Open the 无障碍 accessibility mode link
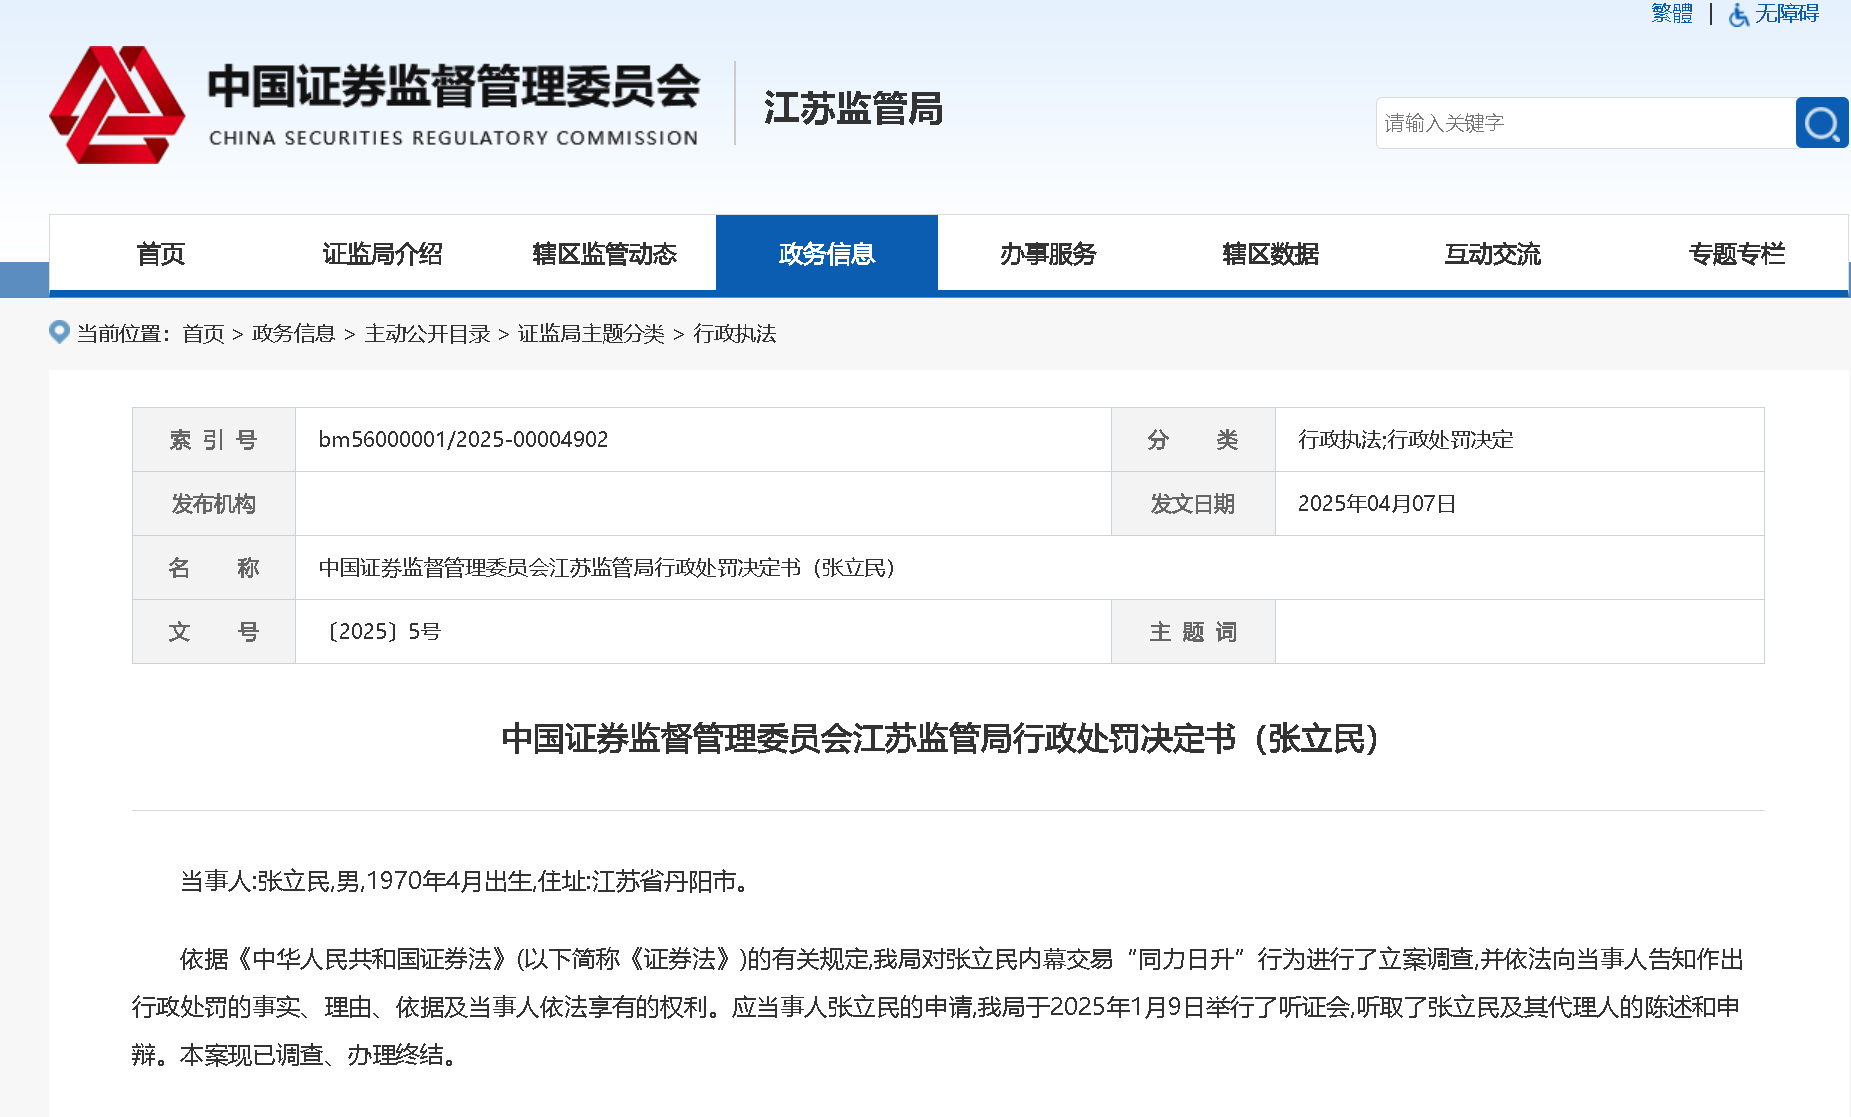Image resolution: width=1851 pixels, height=1117 pixels. (1786, 14)
